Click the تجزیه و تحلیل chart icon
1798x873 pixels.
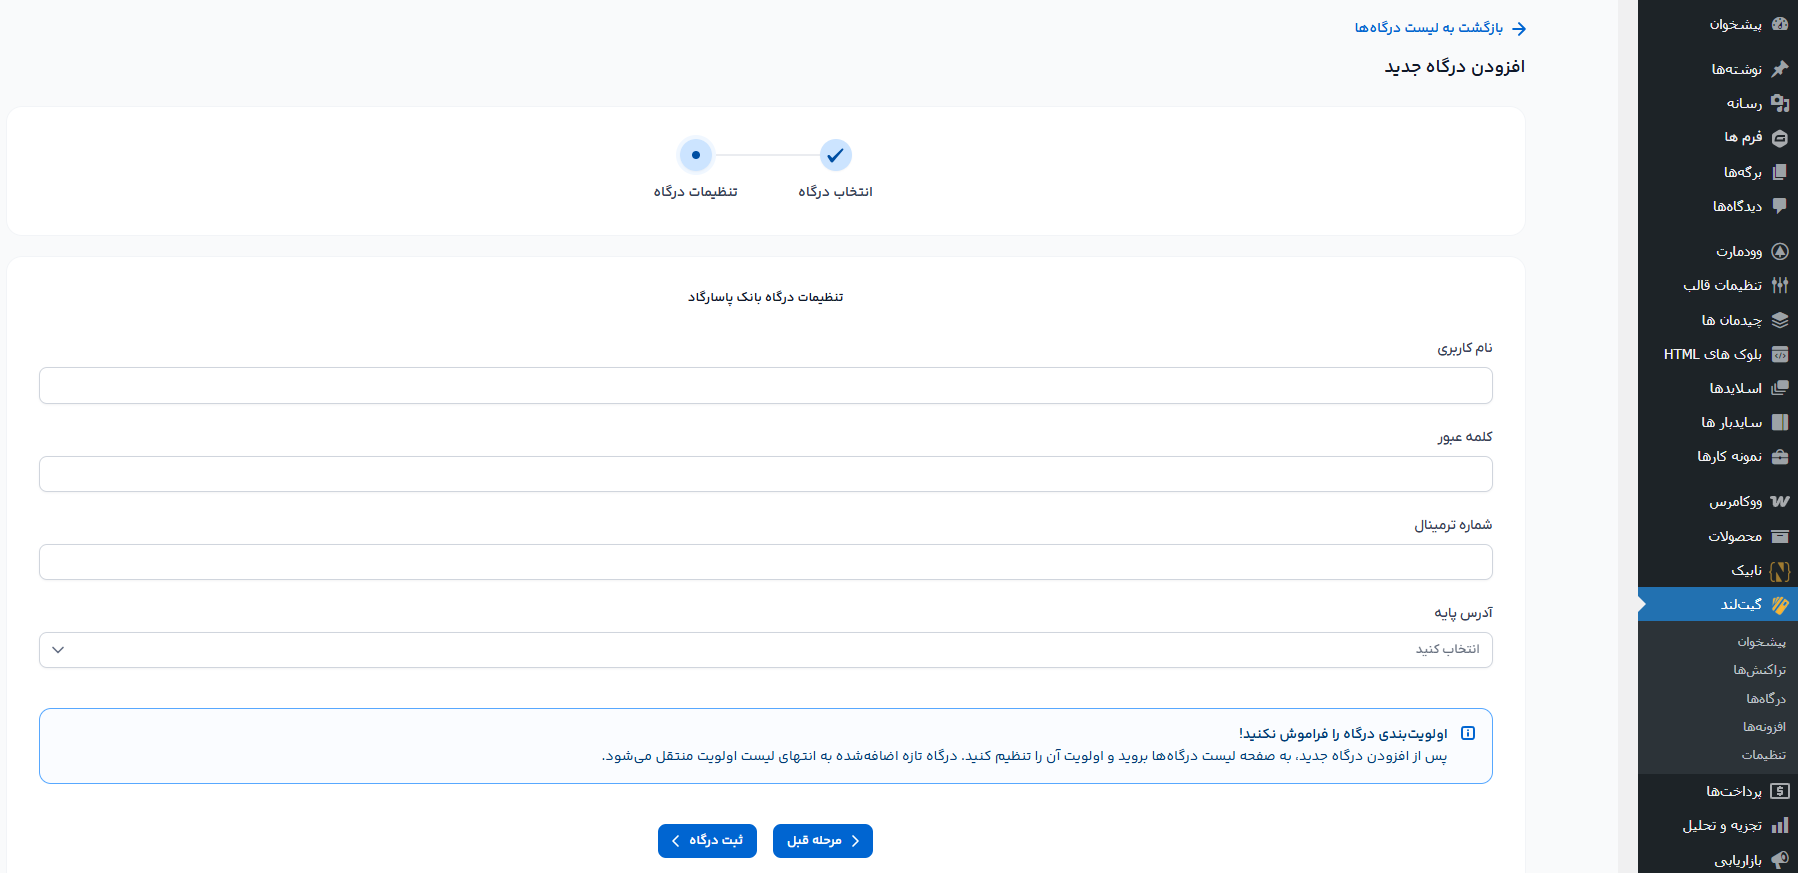(x=1780, y=825)
